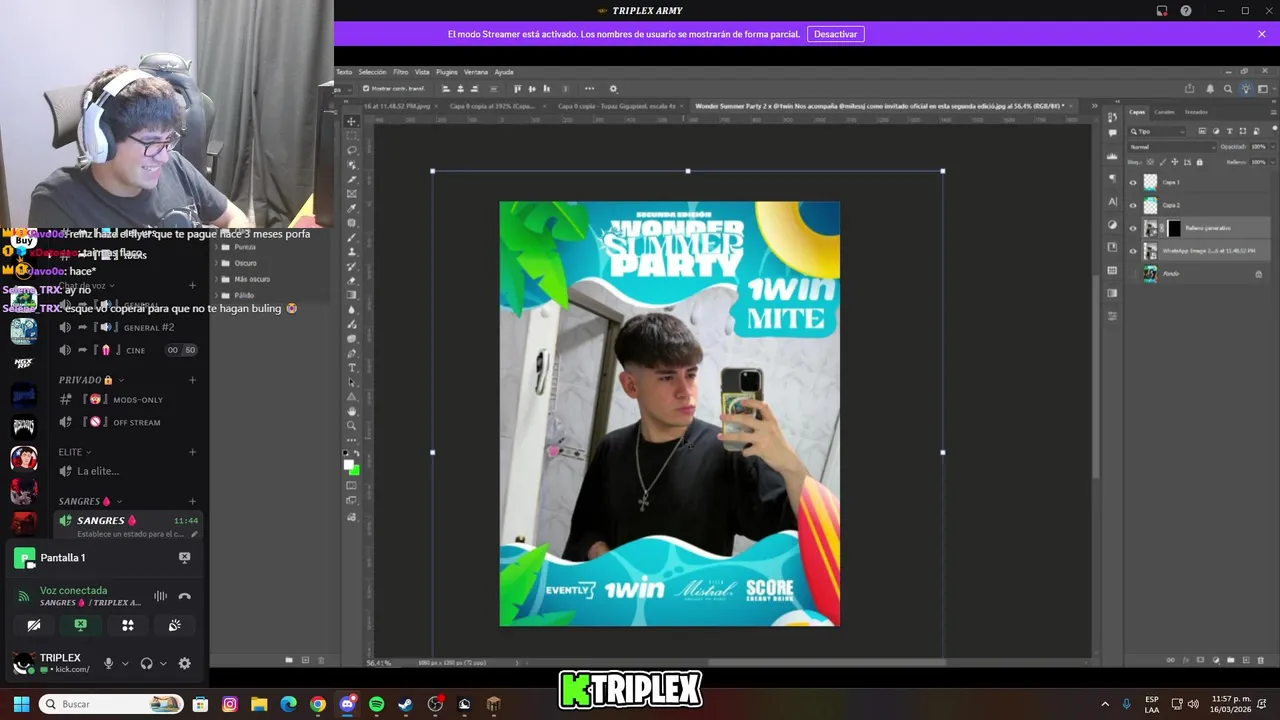Select the Crop tool

coord(351,179)
